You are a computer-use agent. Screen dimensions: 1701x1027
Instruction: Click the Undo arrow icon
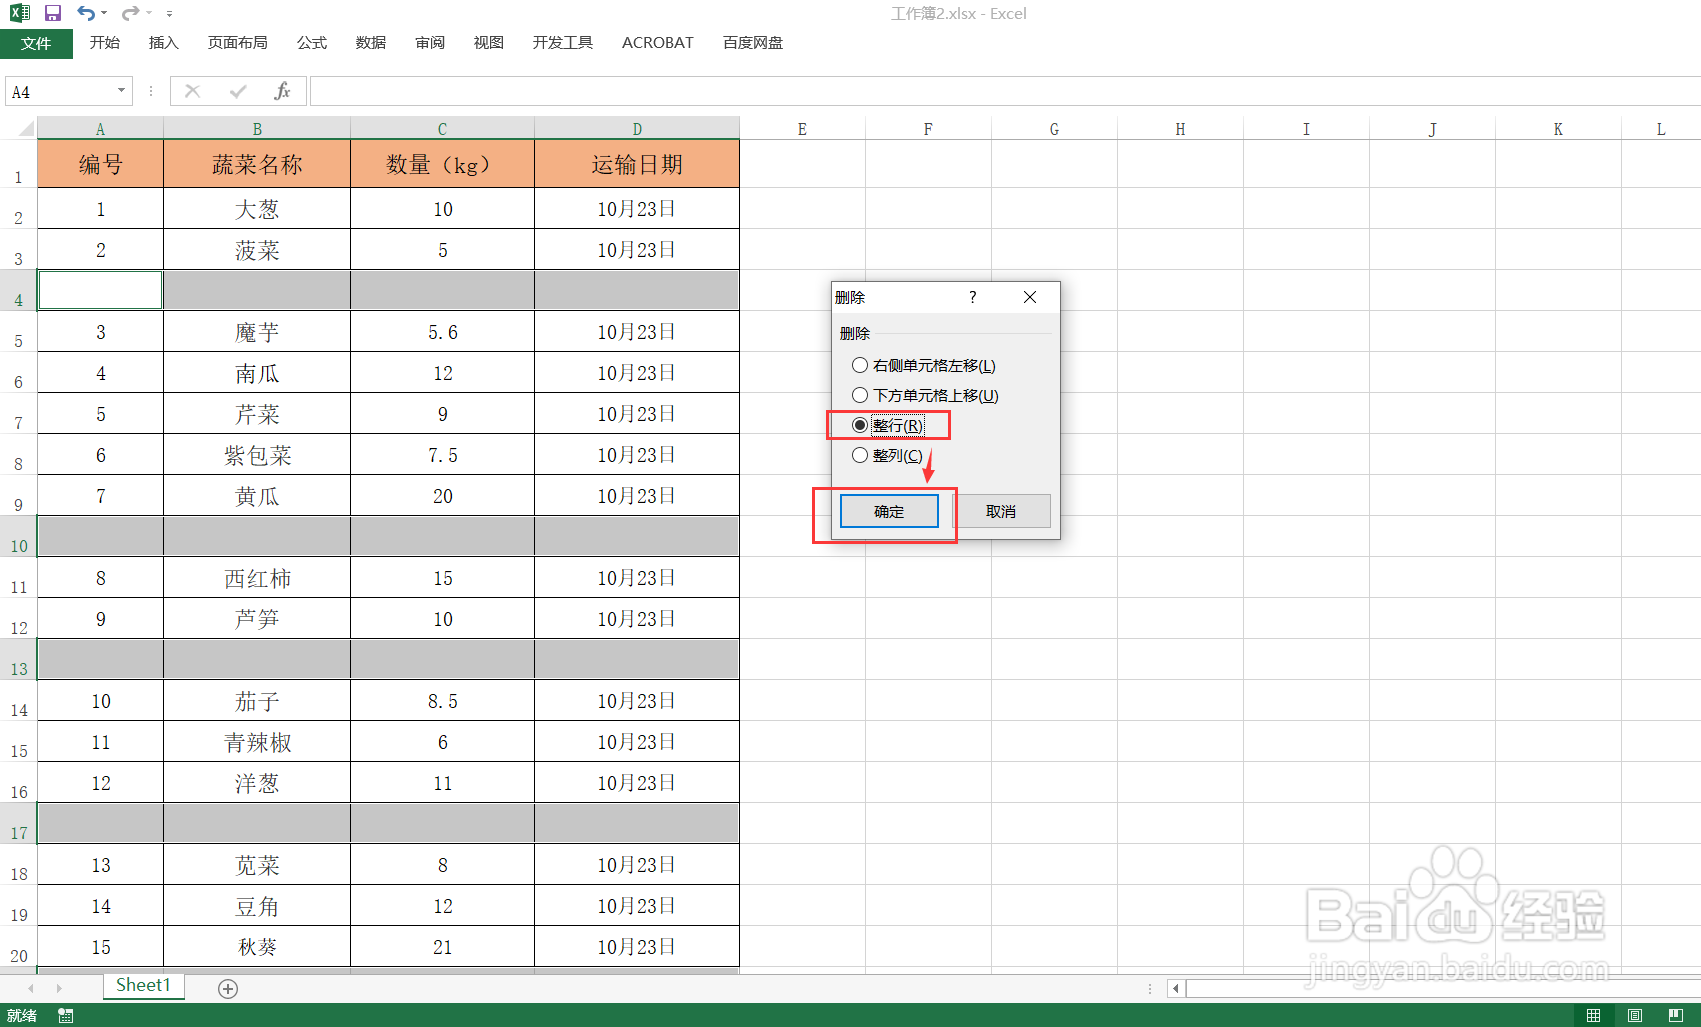pos(86,13)
